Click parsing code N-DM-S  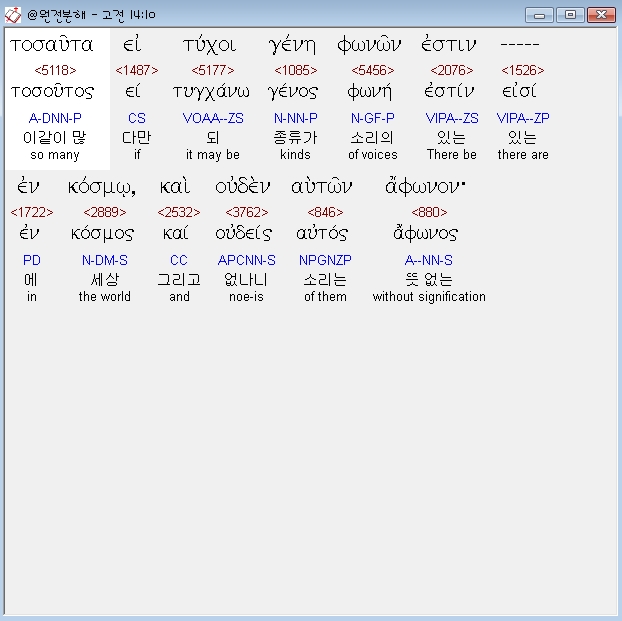coord(105,260)
